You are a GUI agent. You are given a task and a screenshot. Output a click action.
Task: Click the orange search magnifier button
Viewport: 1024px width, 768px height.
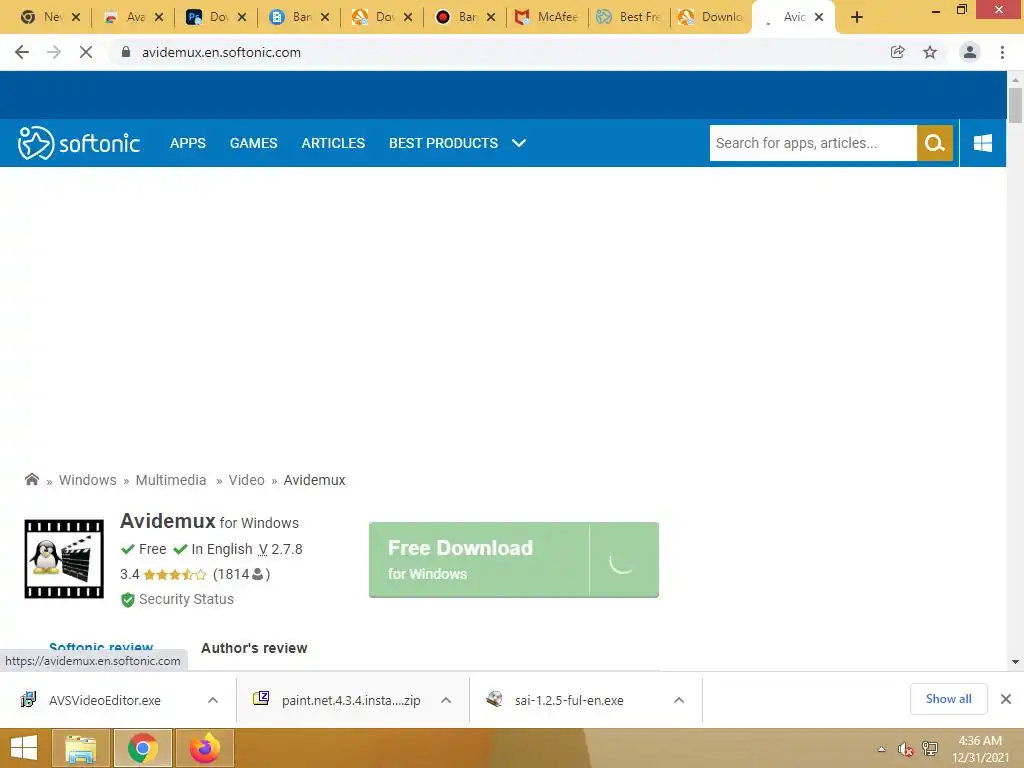(935, 143)
